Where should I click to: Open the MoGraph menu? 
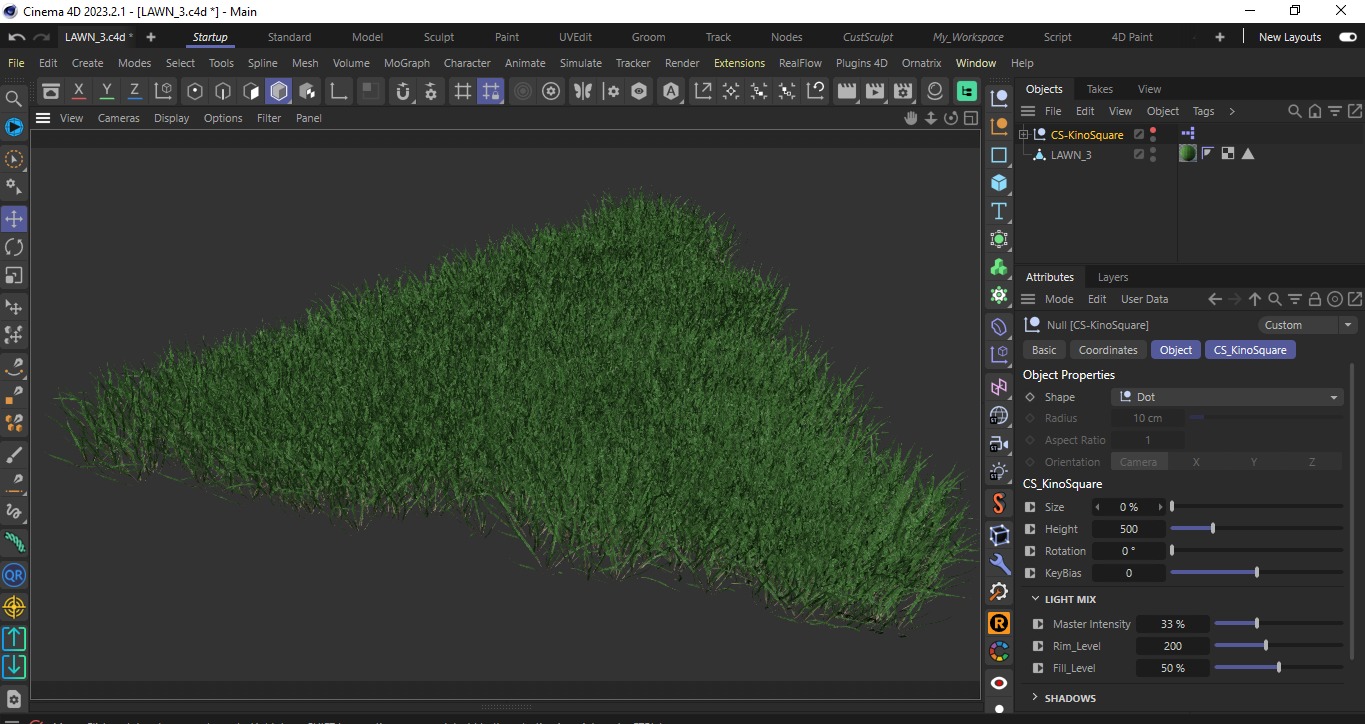click(x=407, y=63)
